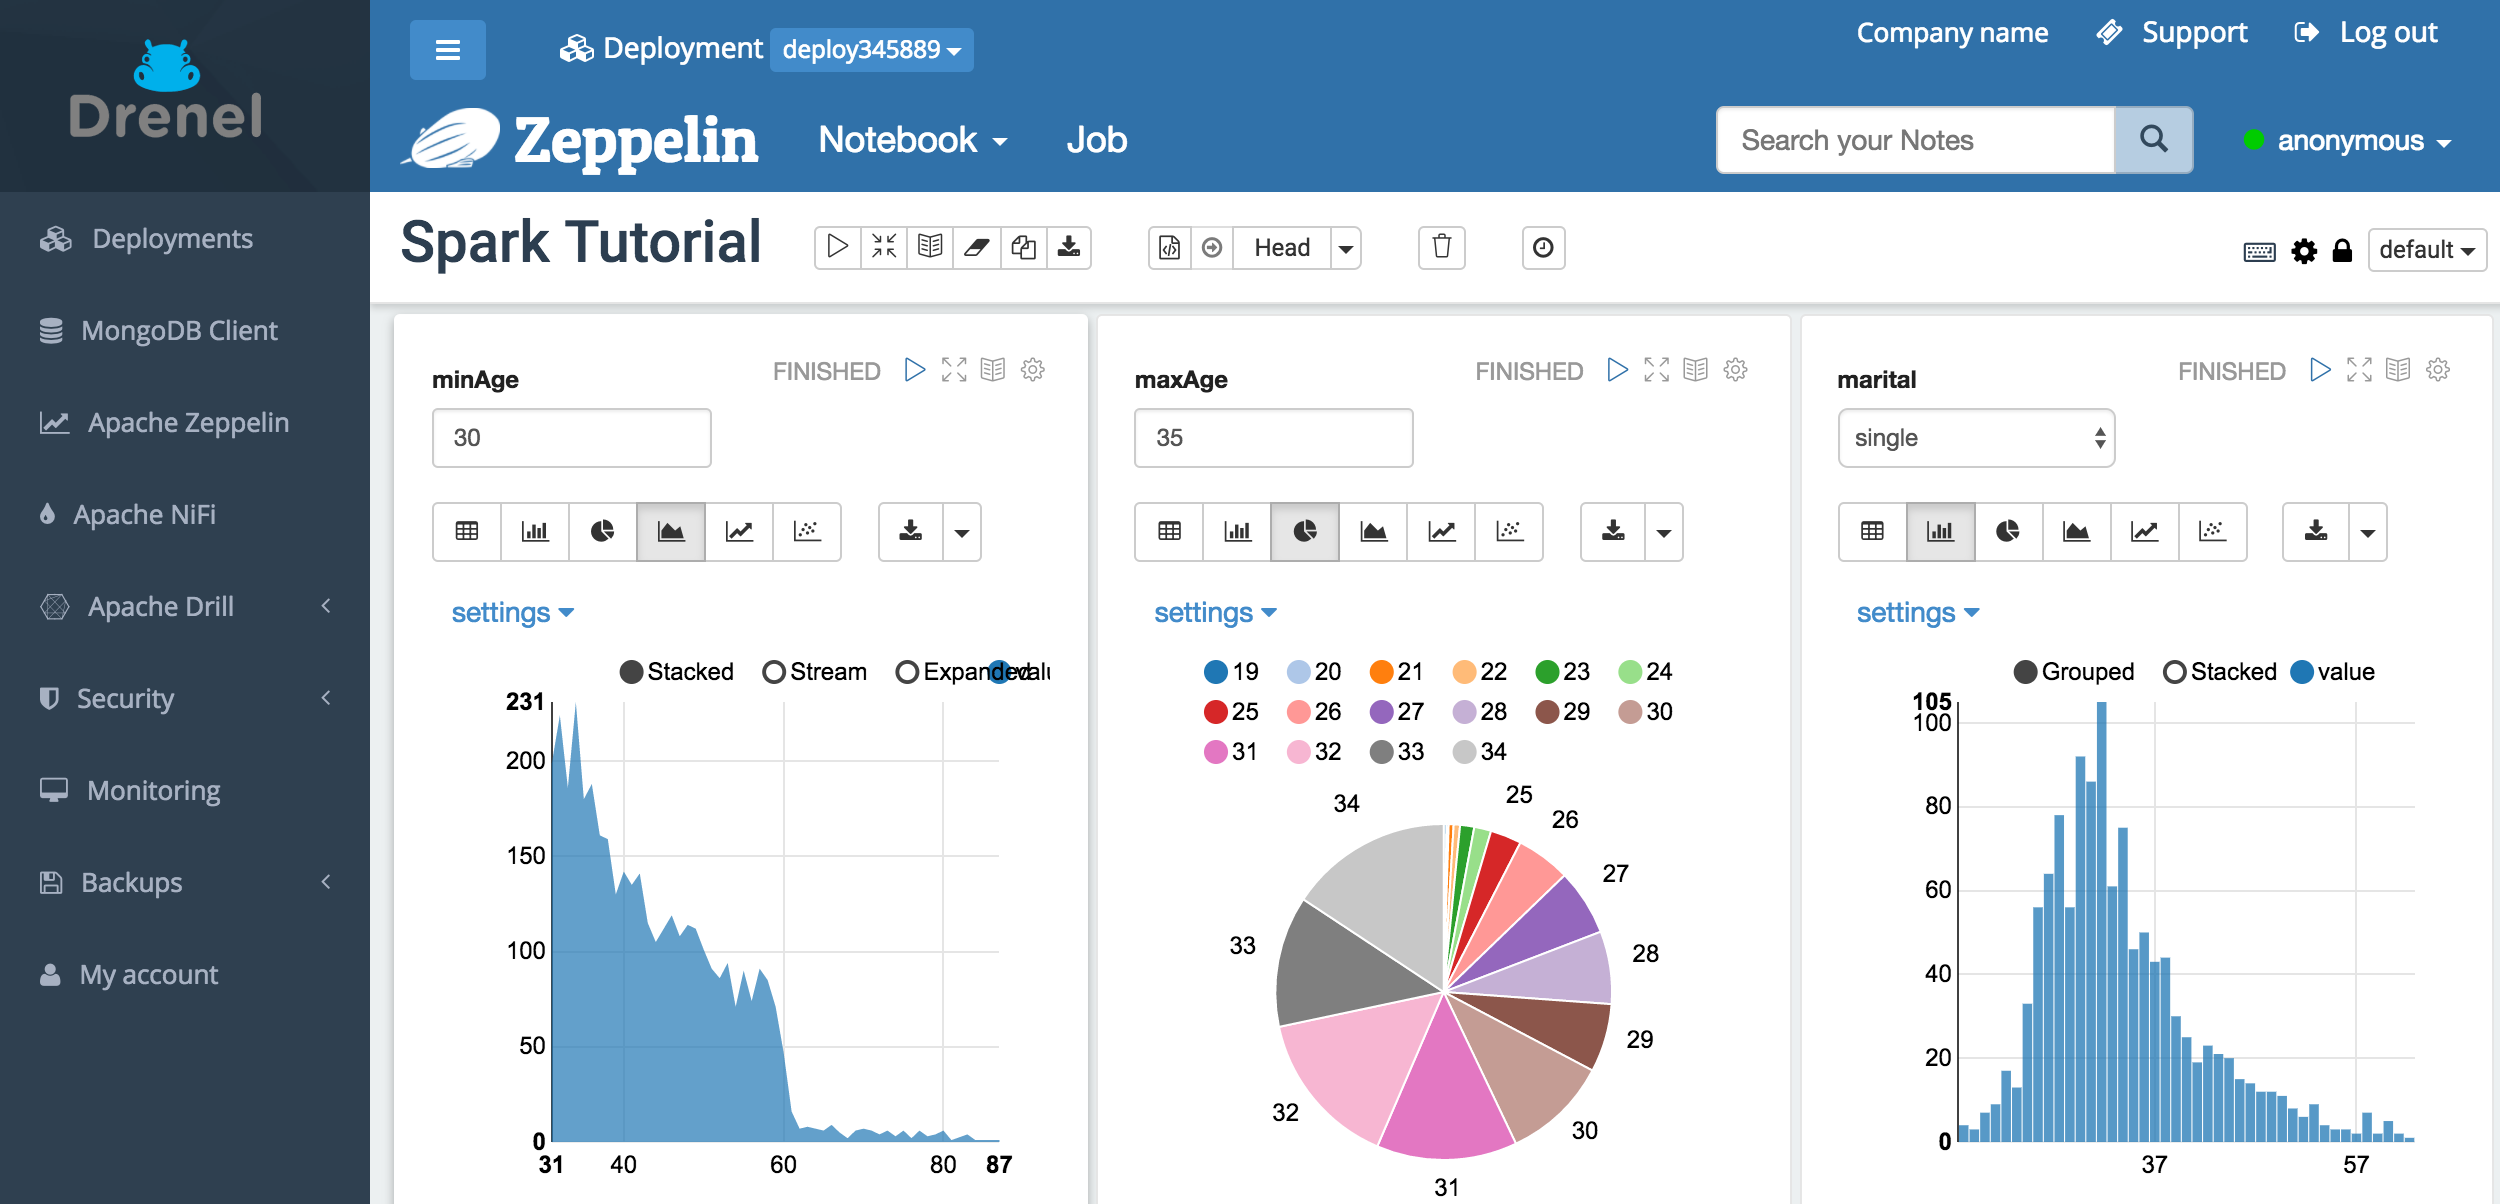Viewport: 2500px width, 1204px height.
Task: Open interpreter binding gear icon
Action: point(2304,251)
